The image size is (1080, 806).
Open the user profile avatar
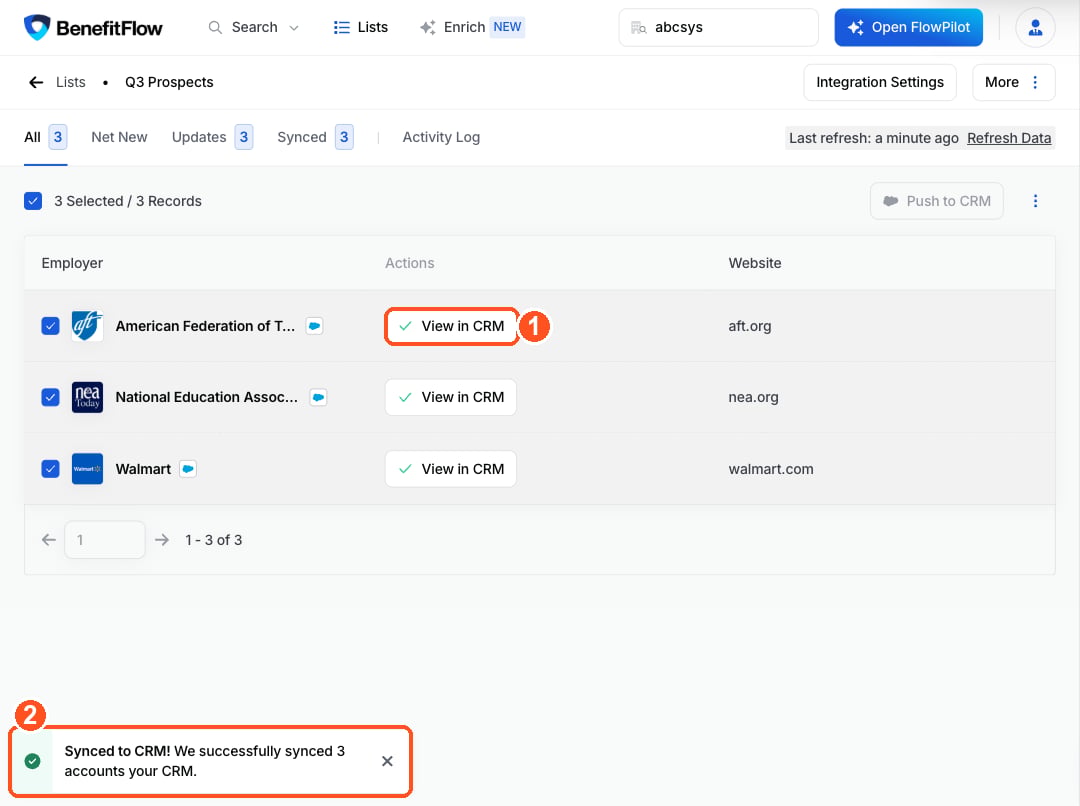(x=1035, y=28)
